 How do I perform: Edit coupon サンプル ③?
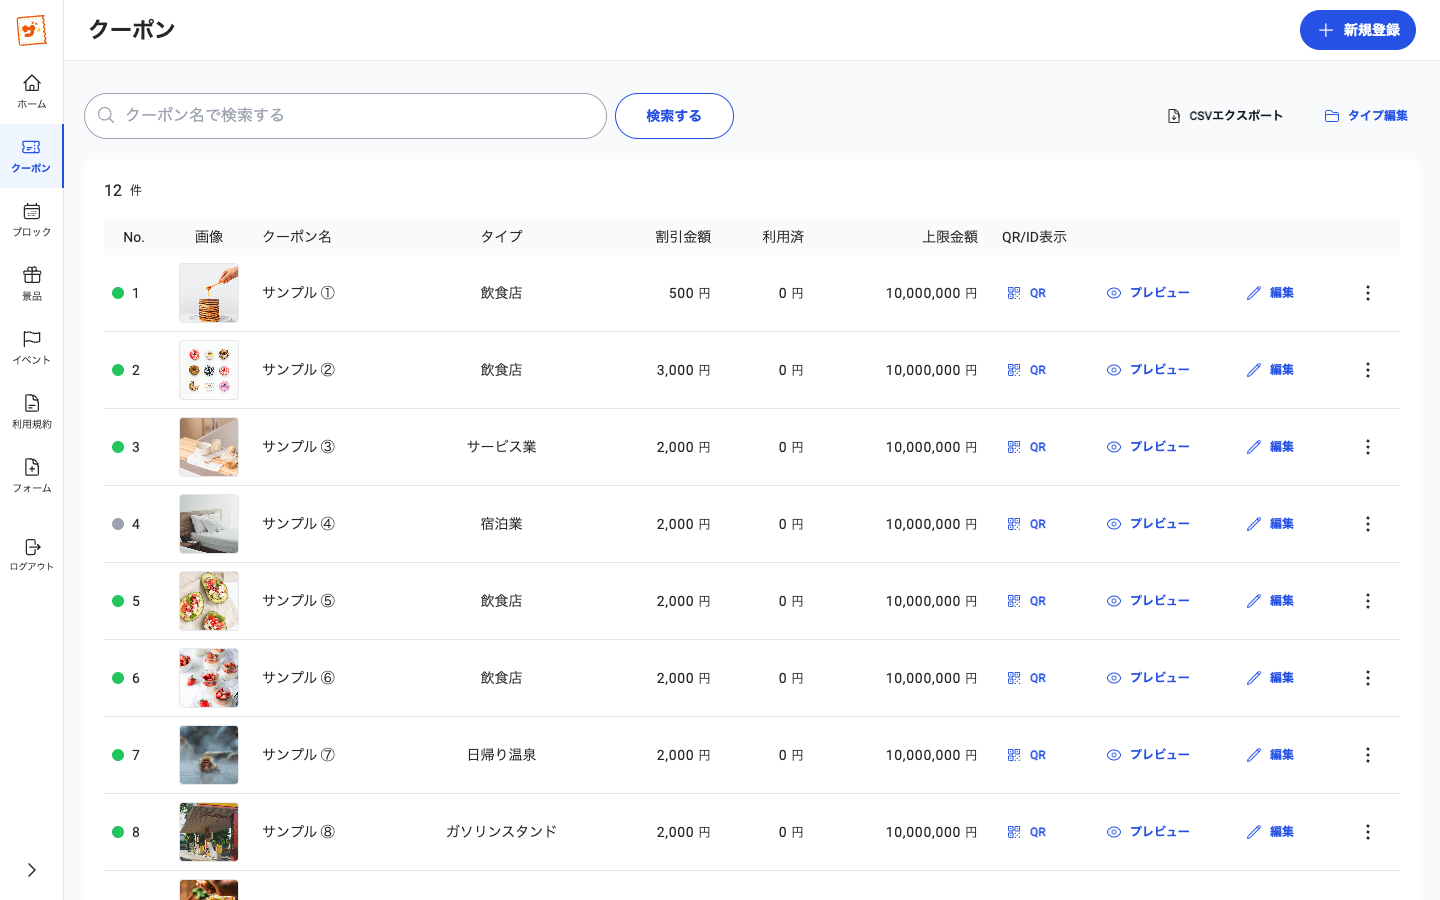[x=1270, y=447]
